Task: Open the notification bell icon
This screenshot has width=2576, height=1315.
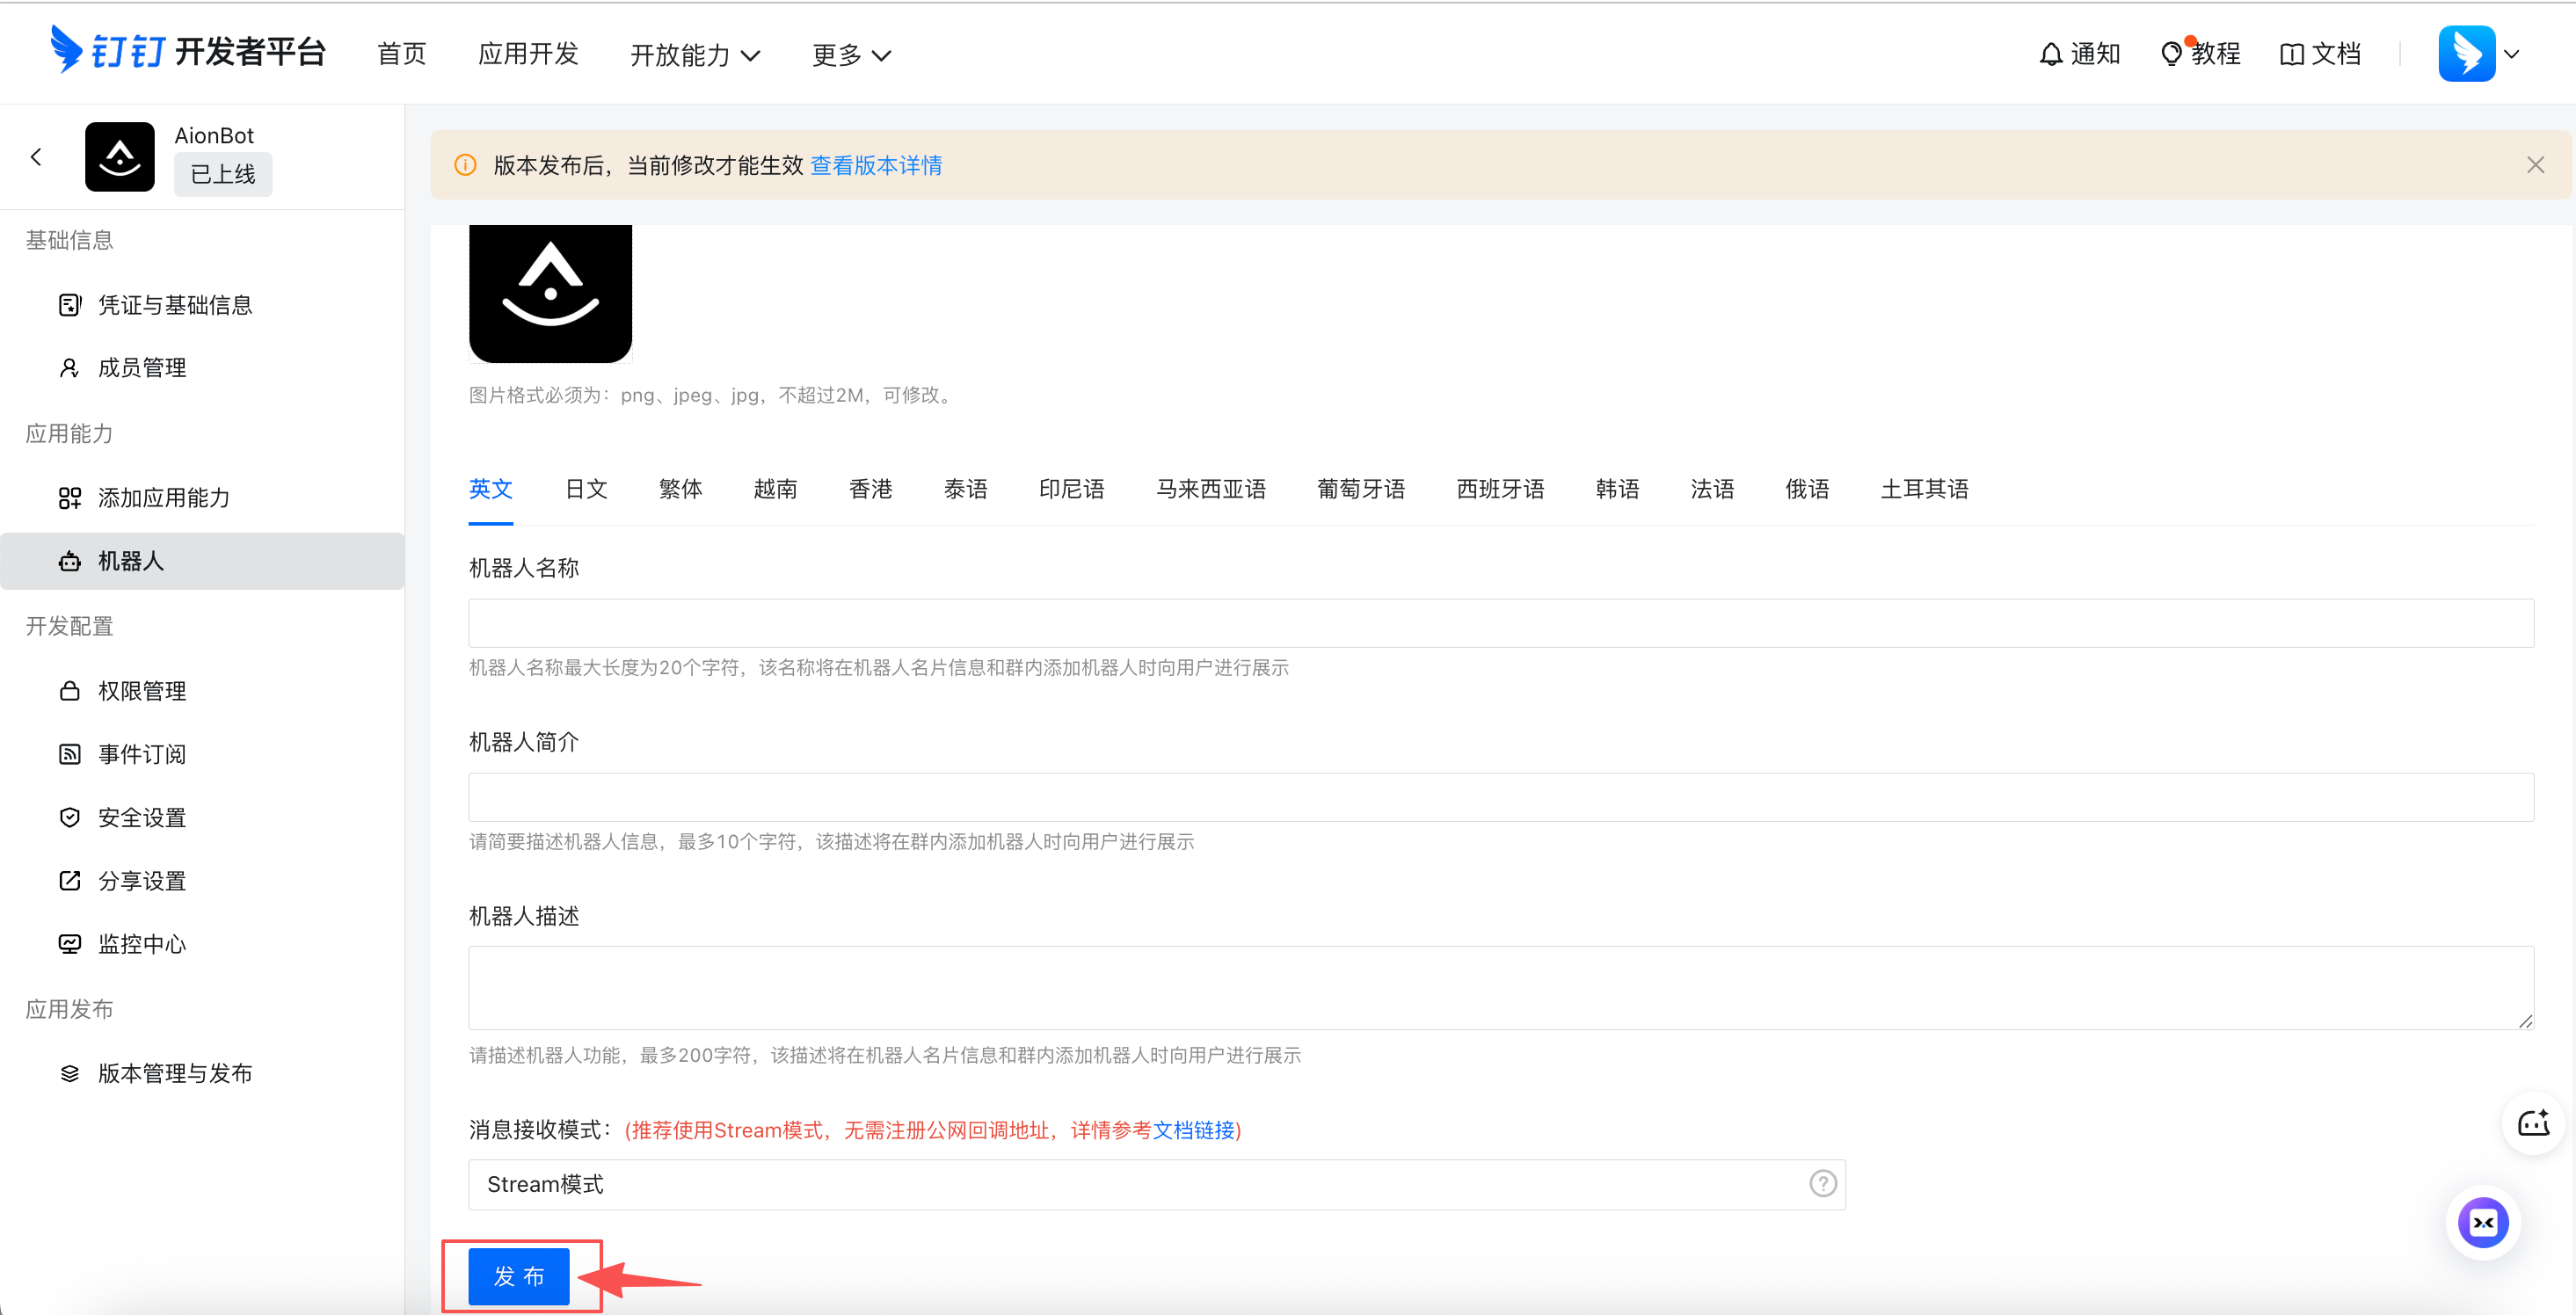Action: coord(2050,54)
